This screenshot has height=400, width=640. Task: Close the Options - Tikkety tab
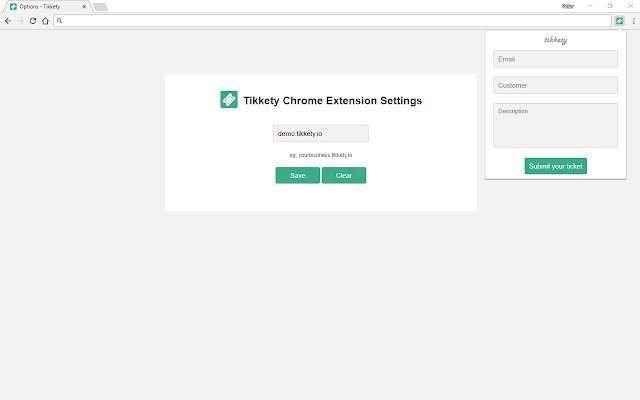point(84,7)
